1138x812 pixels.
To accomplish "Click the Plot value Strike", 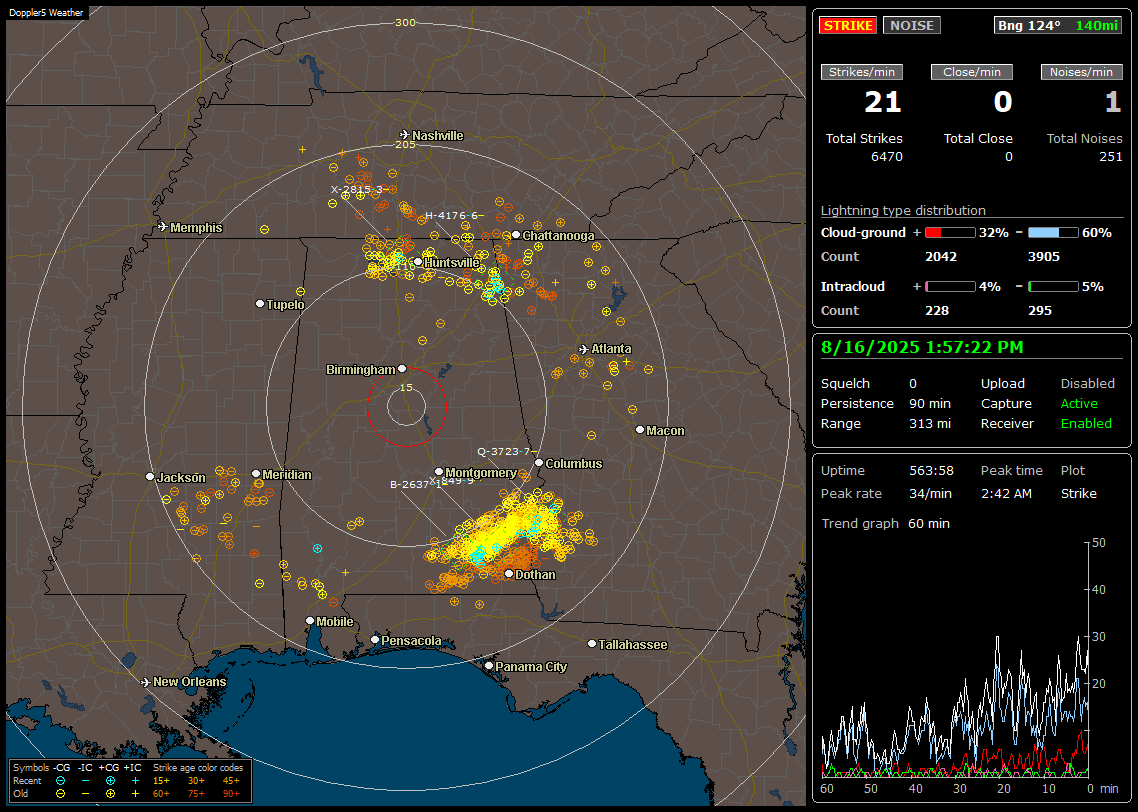I will (1078, 493).
